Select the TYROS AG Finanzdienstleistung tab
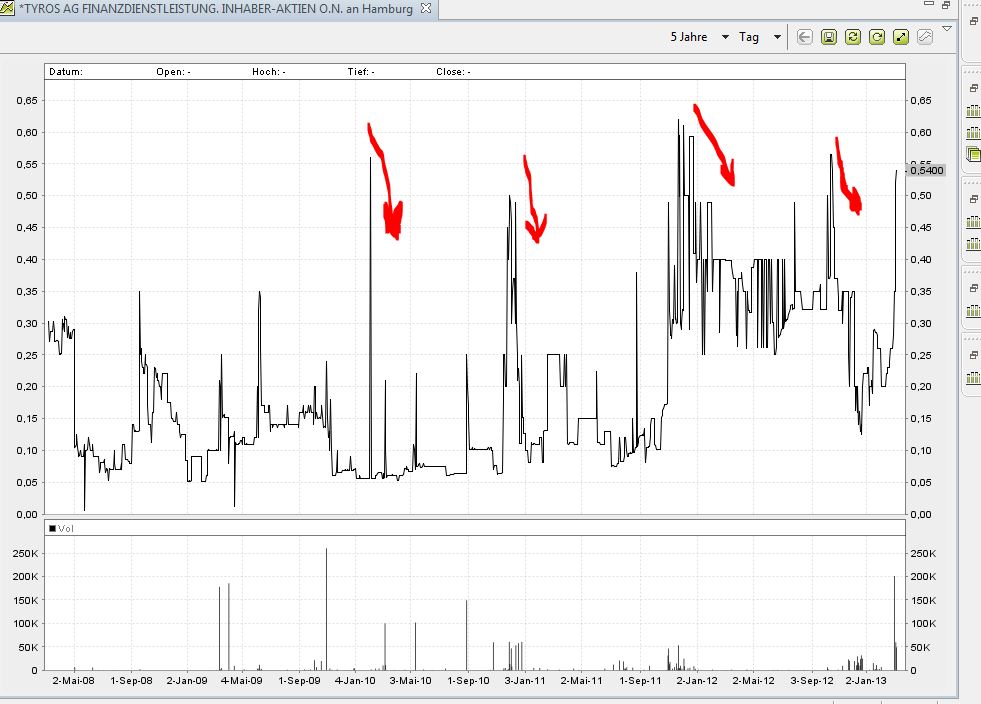This screenshot has height=704, width=981. (x=215, y=8)
